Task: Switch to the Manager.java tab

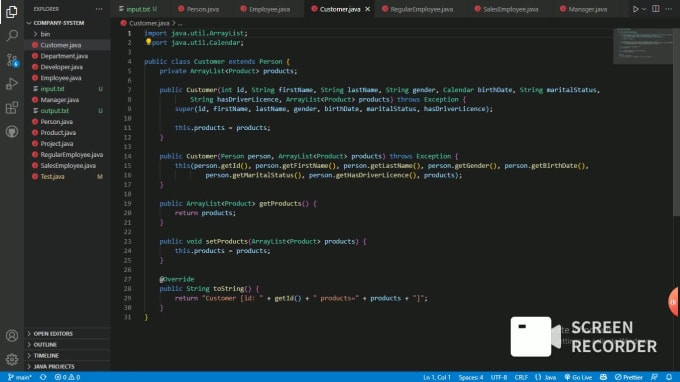Action: coord(584,9)
